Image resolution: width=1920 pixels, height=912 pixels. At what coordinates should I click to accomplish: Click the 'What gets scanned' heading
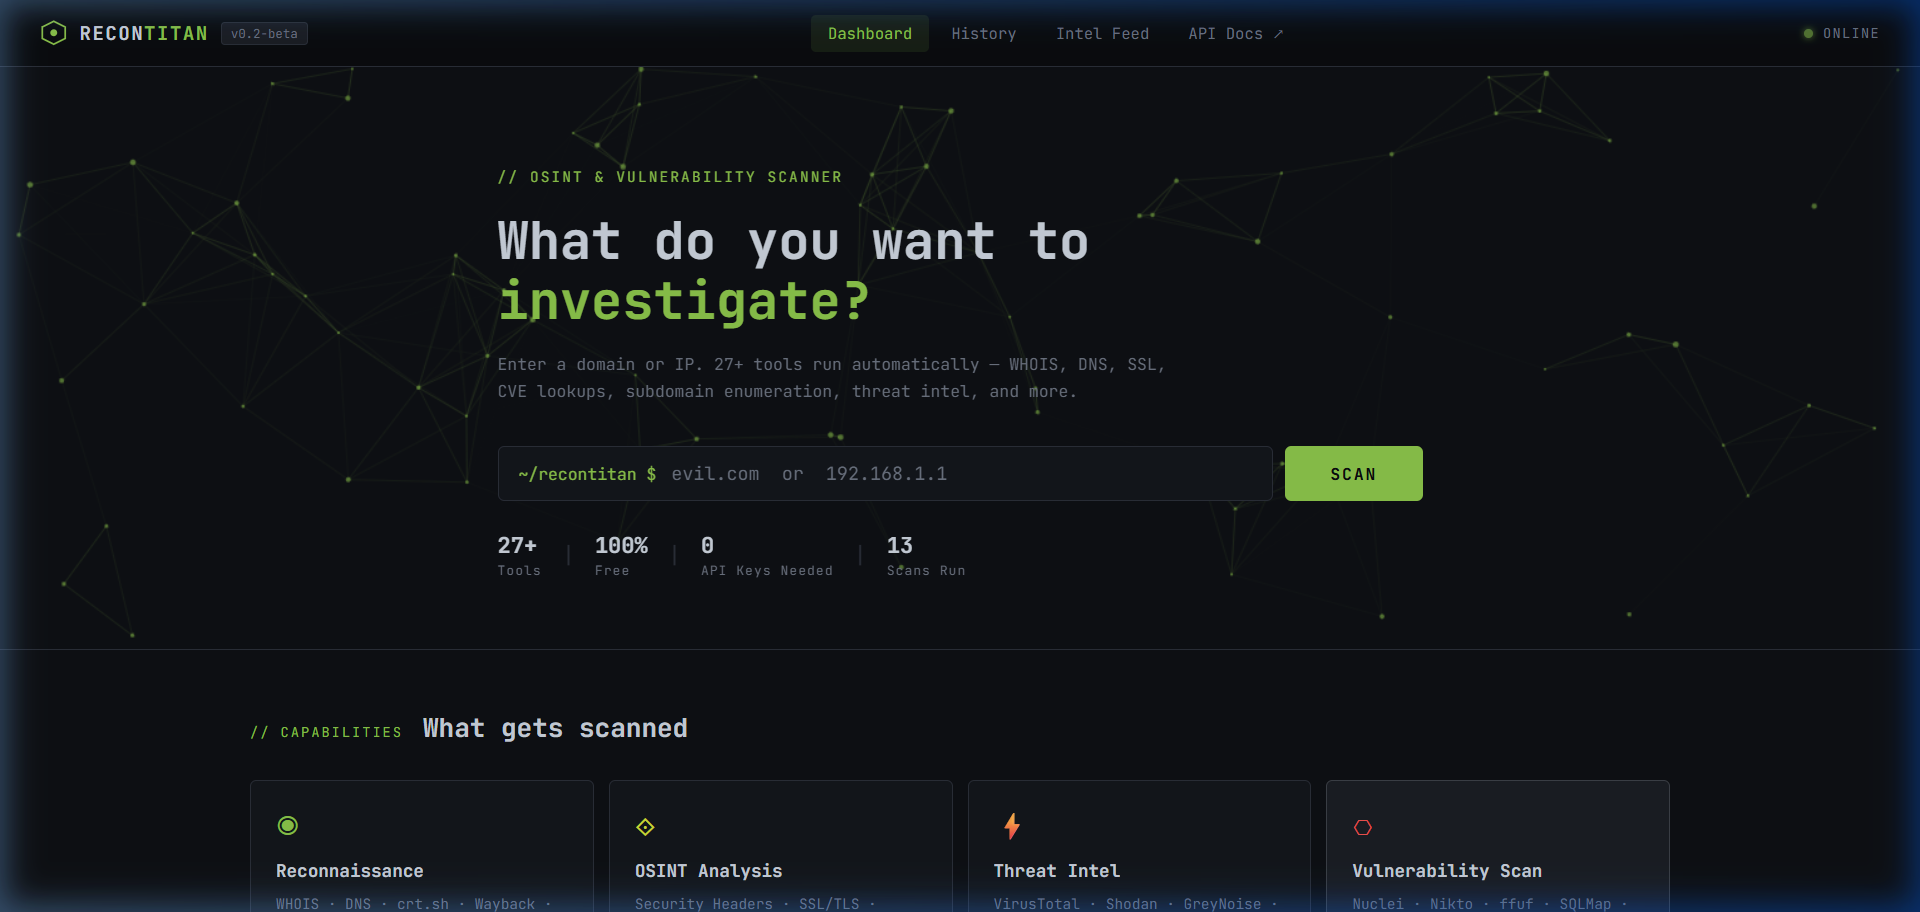[x=555, y=728]
